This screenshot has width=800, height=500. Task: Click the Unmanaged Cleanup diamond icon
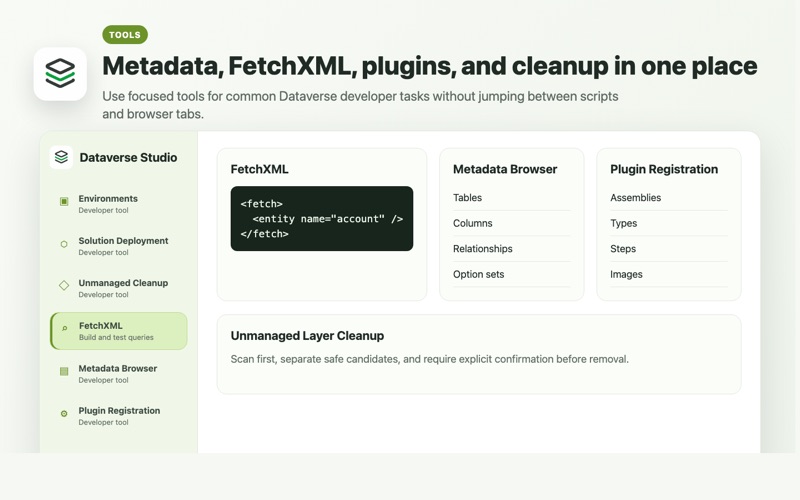click(x=64, y=286)
